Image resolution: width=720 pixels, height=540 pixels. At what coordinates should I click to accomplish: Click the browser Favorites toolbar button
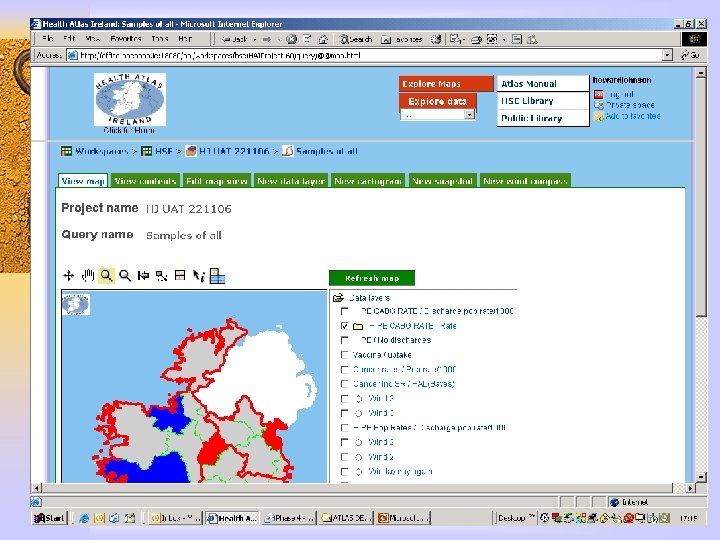coord(401,39)
